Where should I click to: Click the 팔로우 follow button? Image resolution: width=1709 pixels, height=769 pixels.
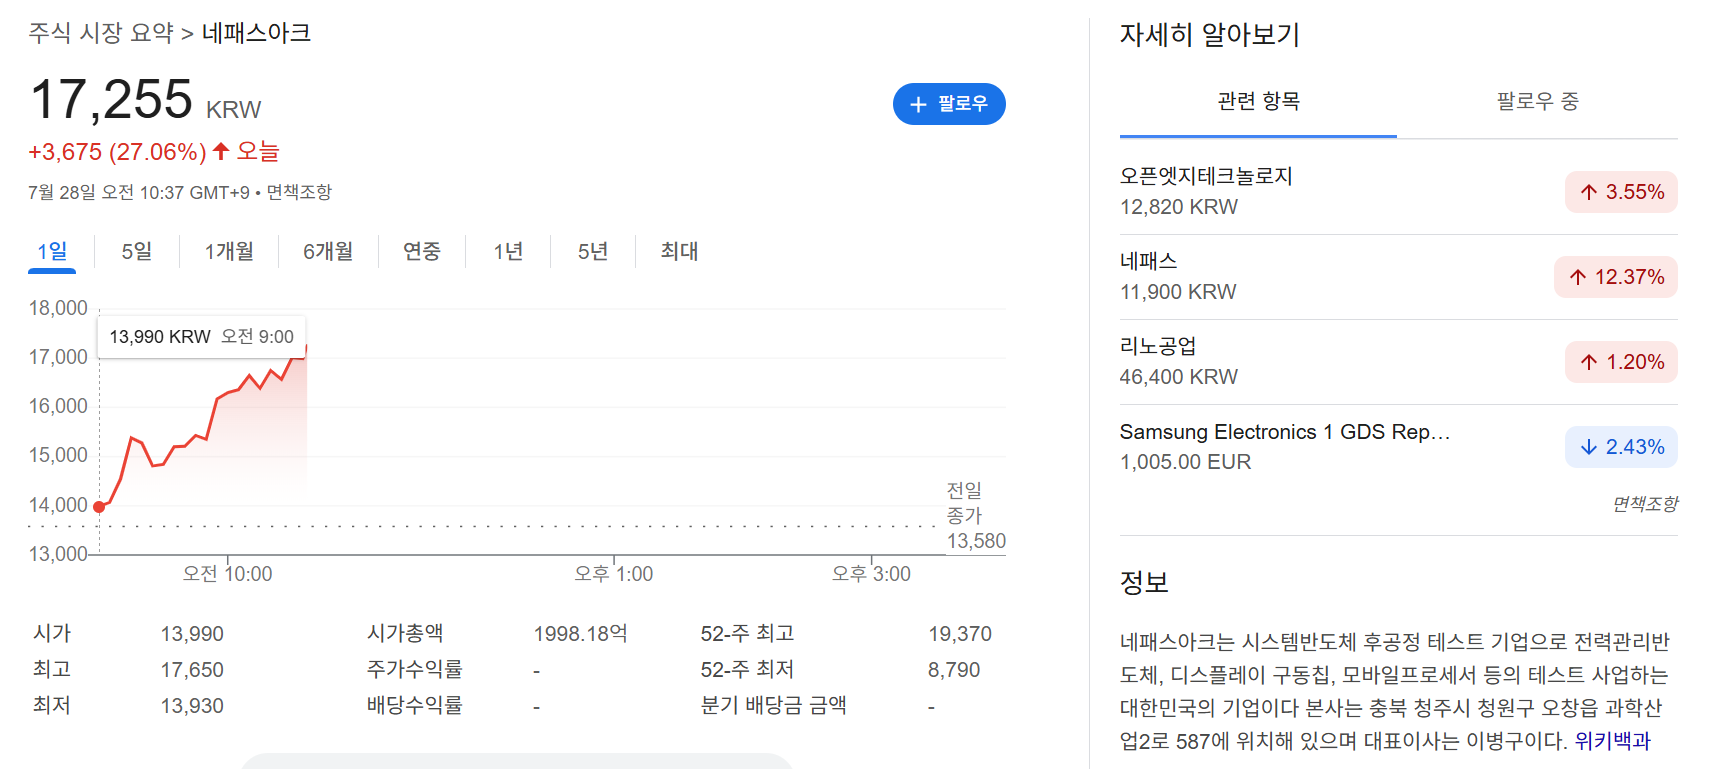[949, 104]
